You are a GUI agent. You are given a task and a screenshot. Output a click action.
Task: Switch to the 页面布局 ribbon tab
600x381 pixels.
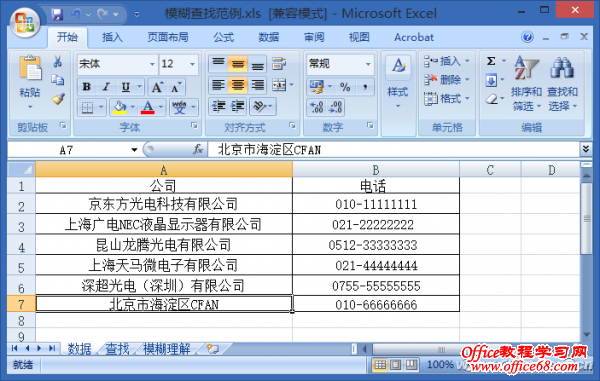pos(168,37)
